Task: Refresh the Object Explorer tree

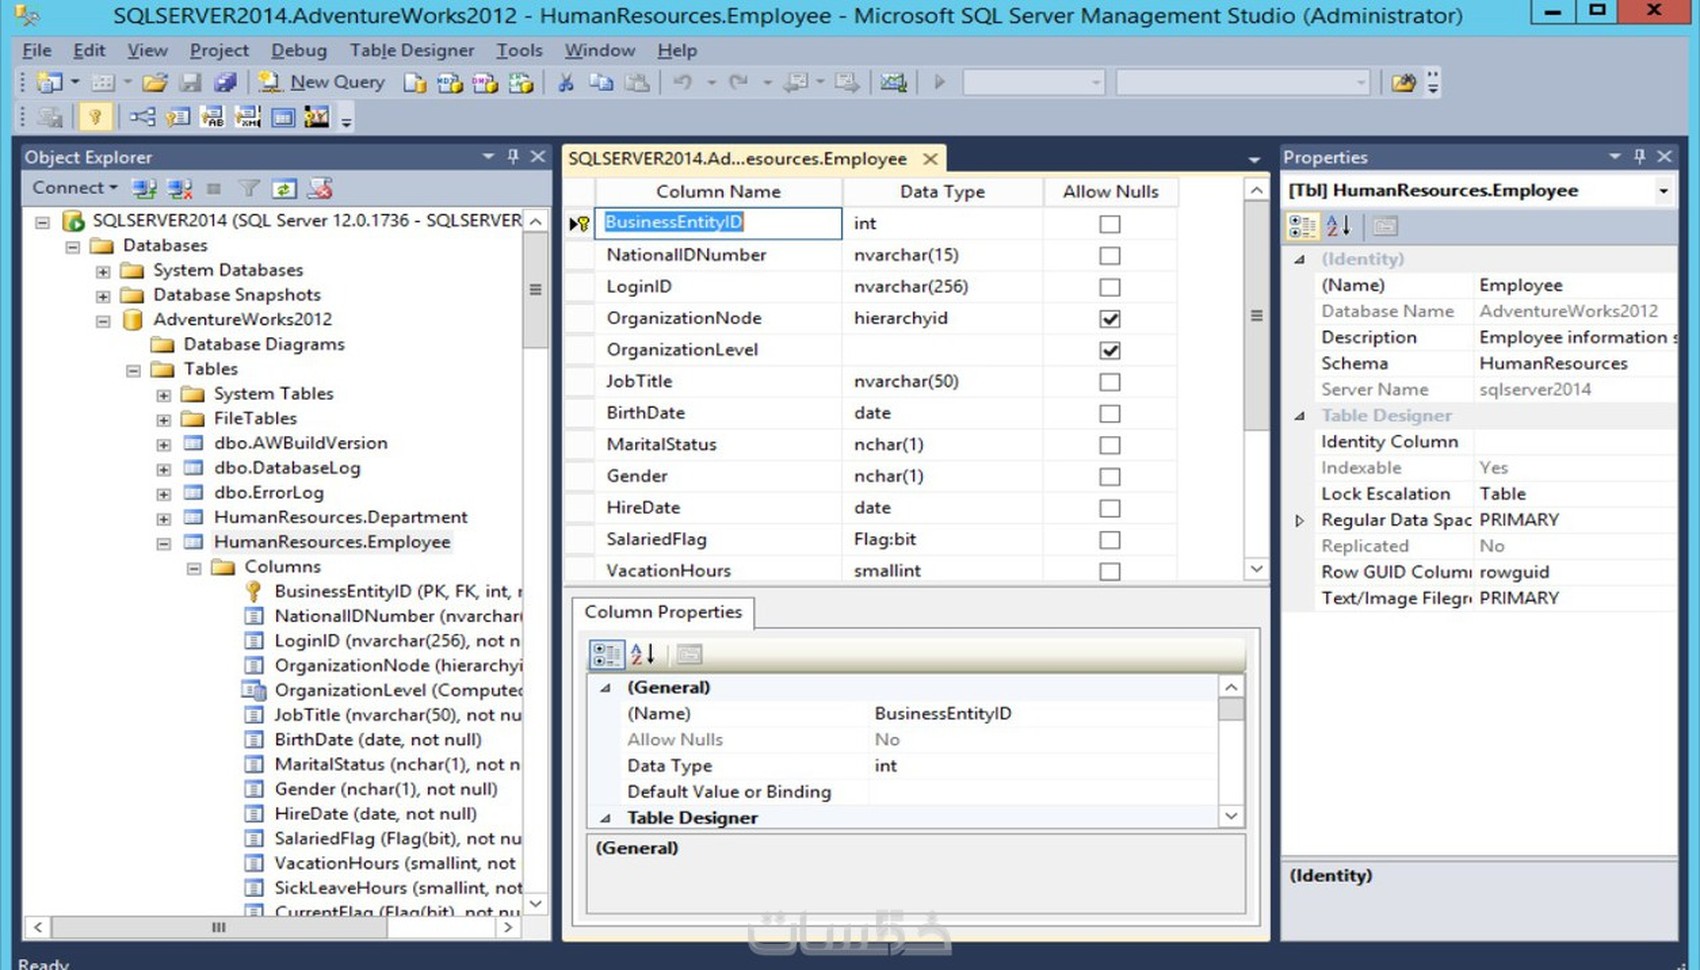Action: [283, 188]
